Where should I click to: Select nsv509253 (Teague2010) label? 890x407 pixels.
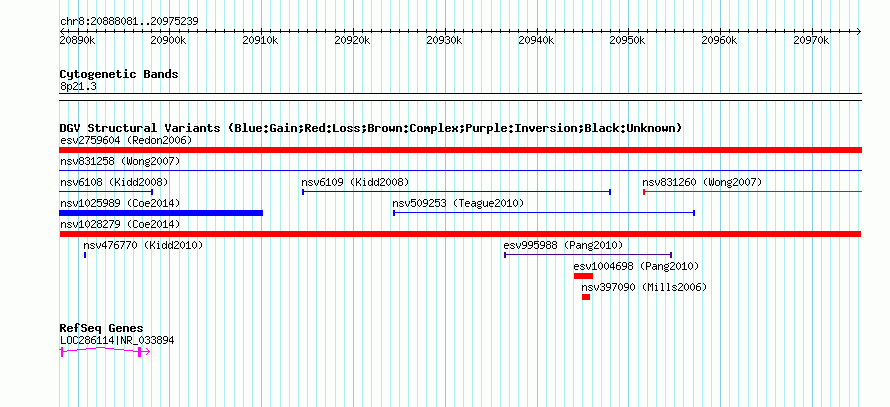(458, 203)
